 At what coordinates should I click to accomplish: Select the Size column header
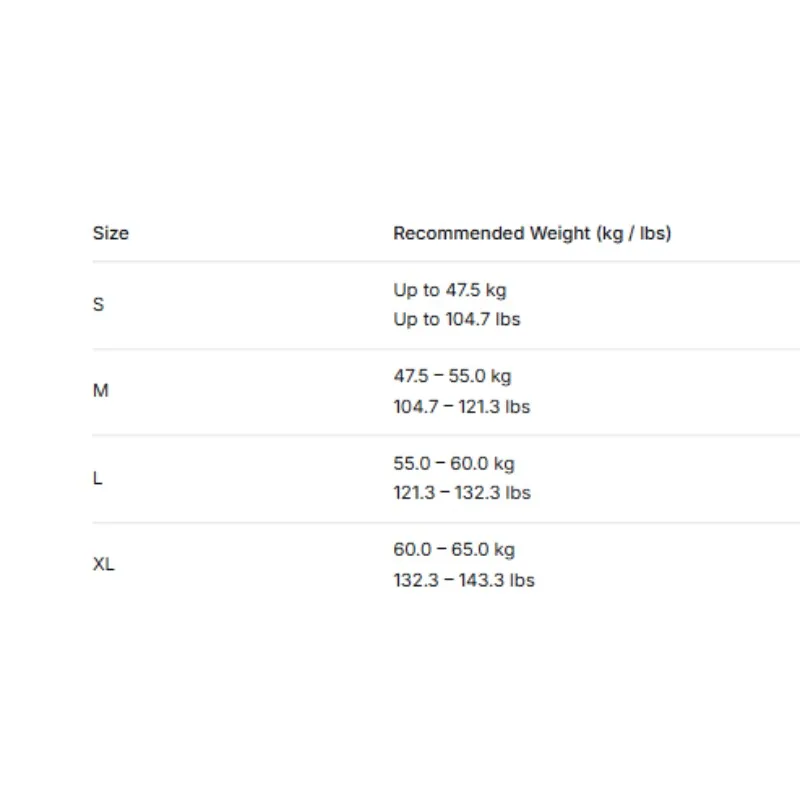coord(111,233)
